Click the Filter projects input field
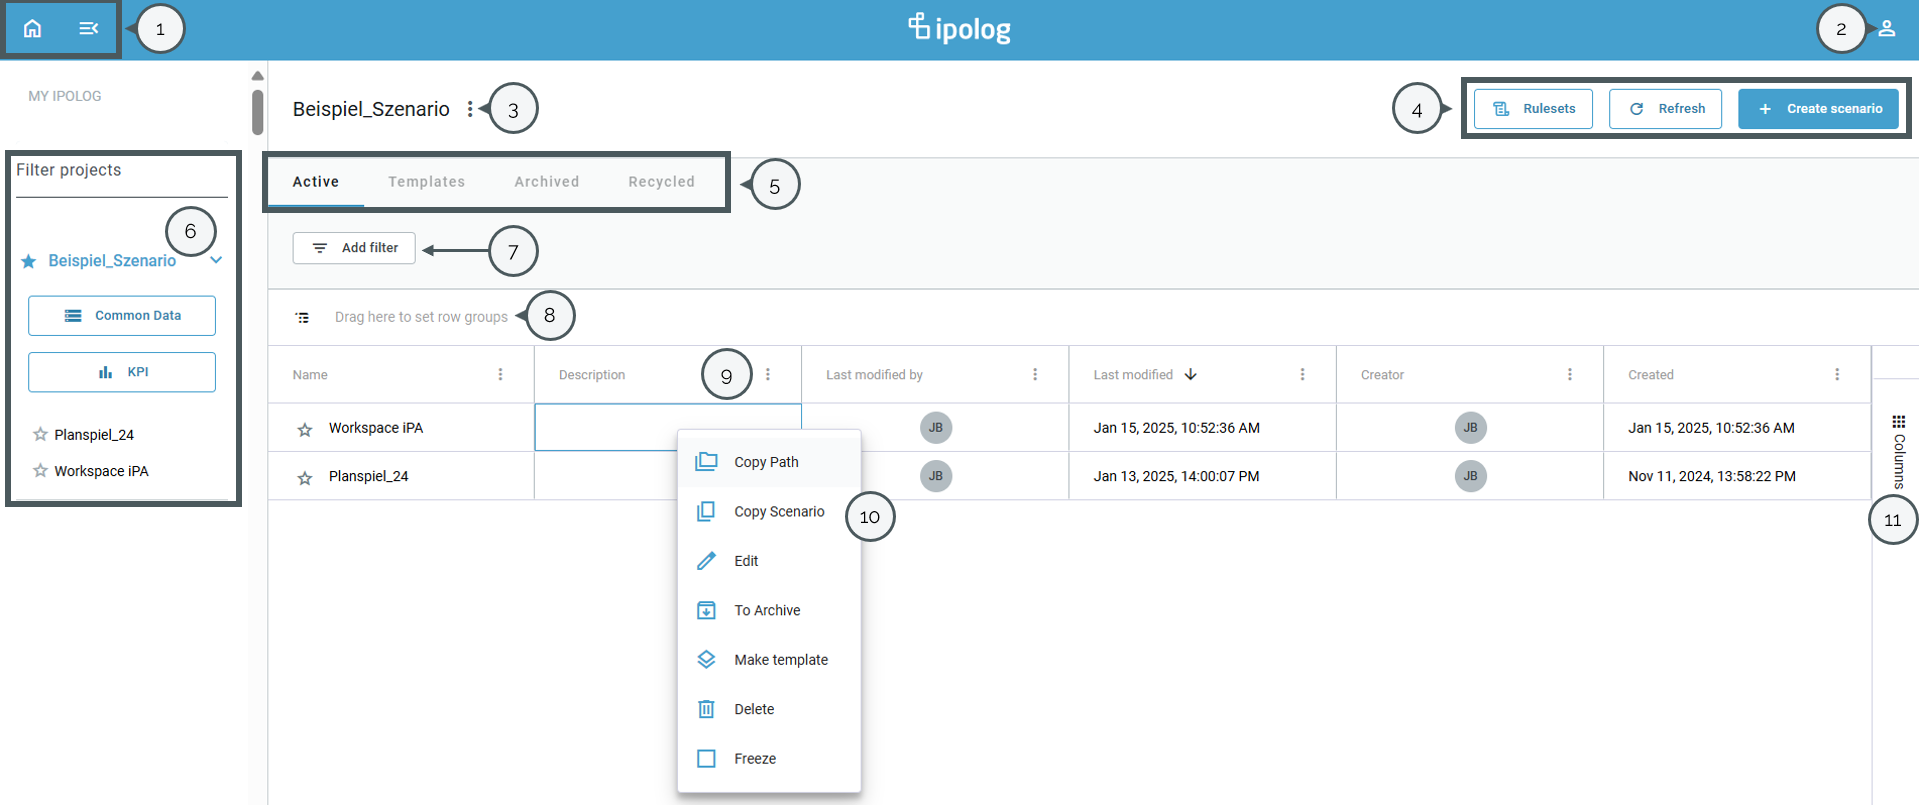This screenshot has width=1919, height=805. click(x=120, y=171)
